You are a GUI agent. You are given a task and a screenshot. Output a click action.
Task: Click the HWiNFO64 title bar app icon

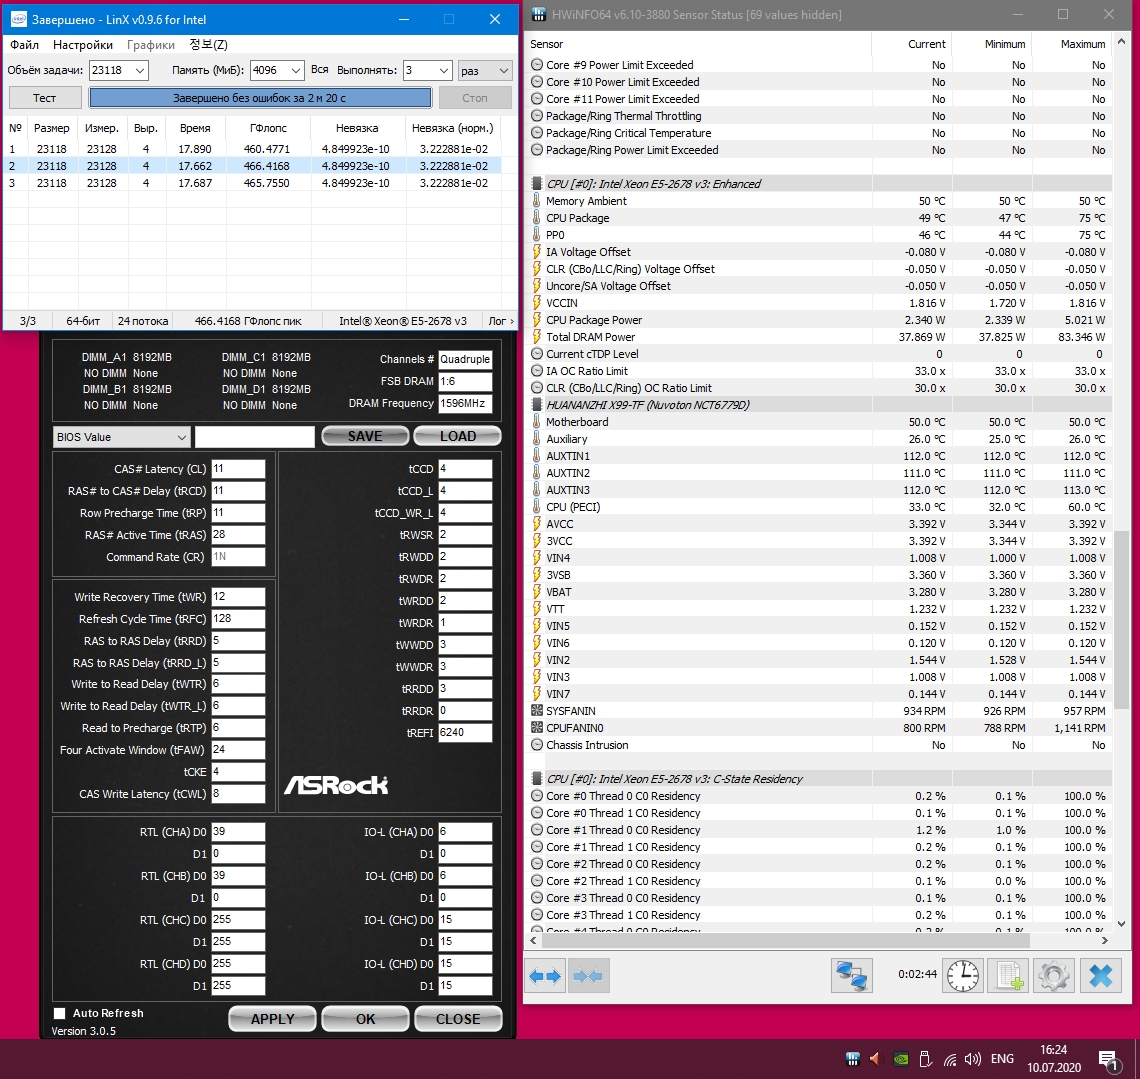(539, 15)
